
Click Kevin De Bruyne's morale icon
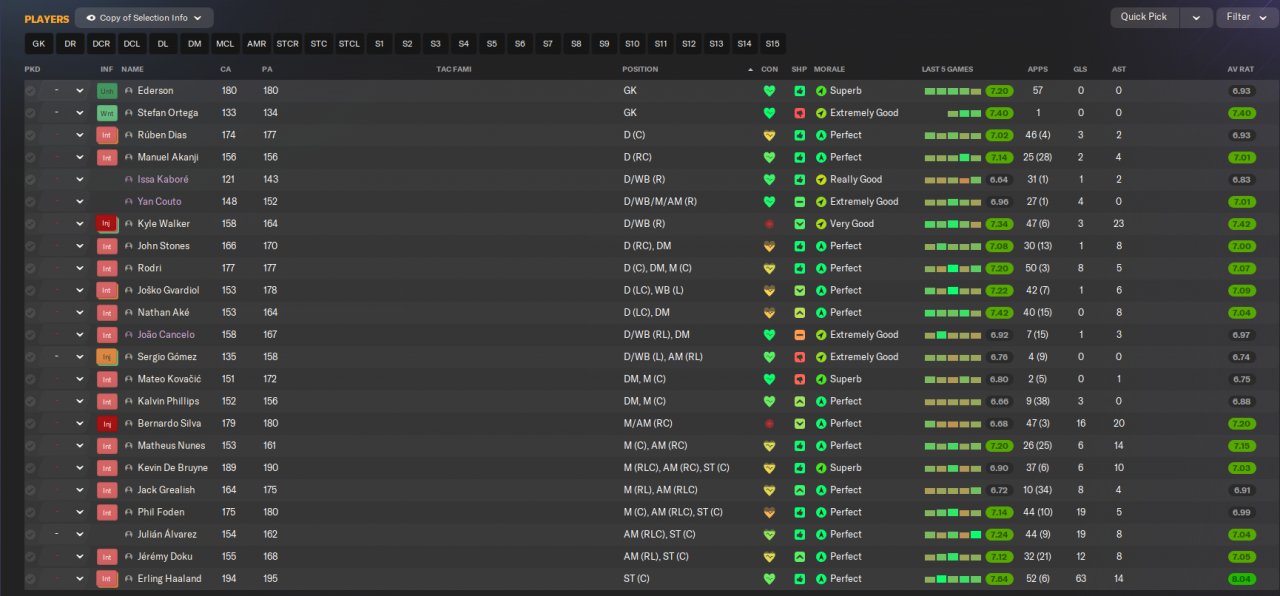[x=821, y=468]
